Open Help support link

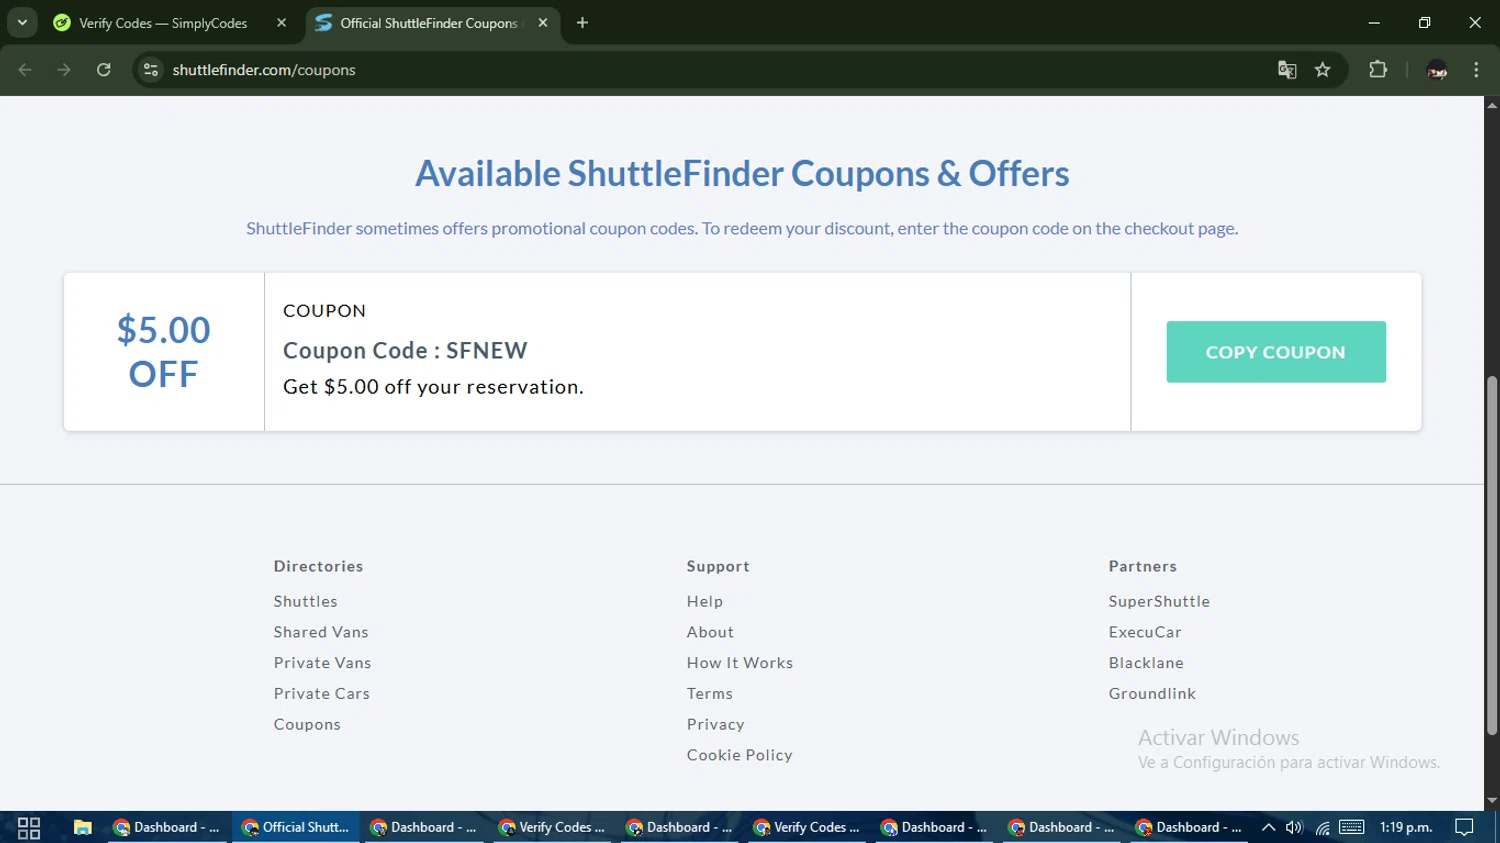705,601
